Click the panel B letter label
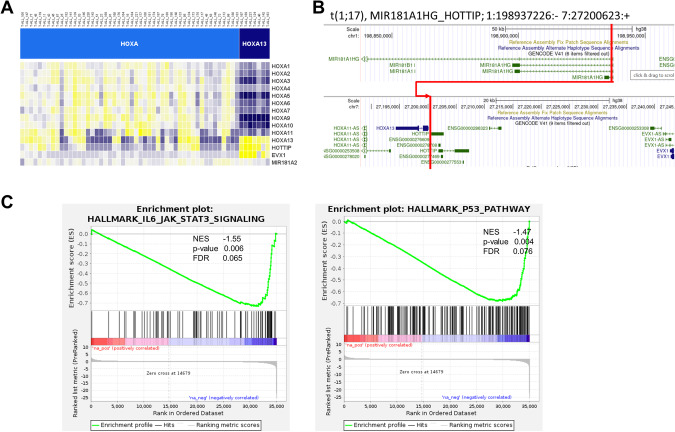The height and width of the screenshot is (432, 675). pyautogui.click(x=317, y=8)
